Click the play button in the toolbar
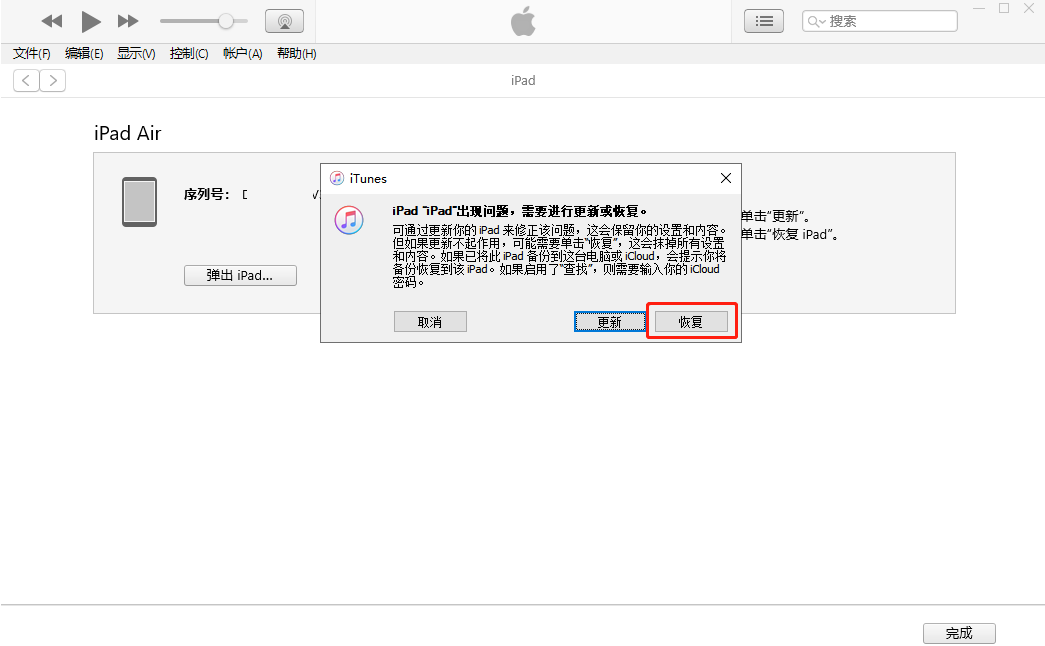The image size is (1045, 646). pos(91,20)
